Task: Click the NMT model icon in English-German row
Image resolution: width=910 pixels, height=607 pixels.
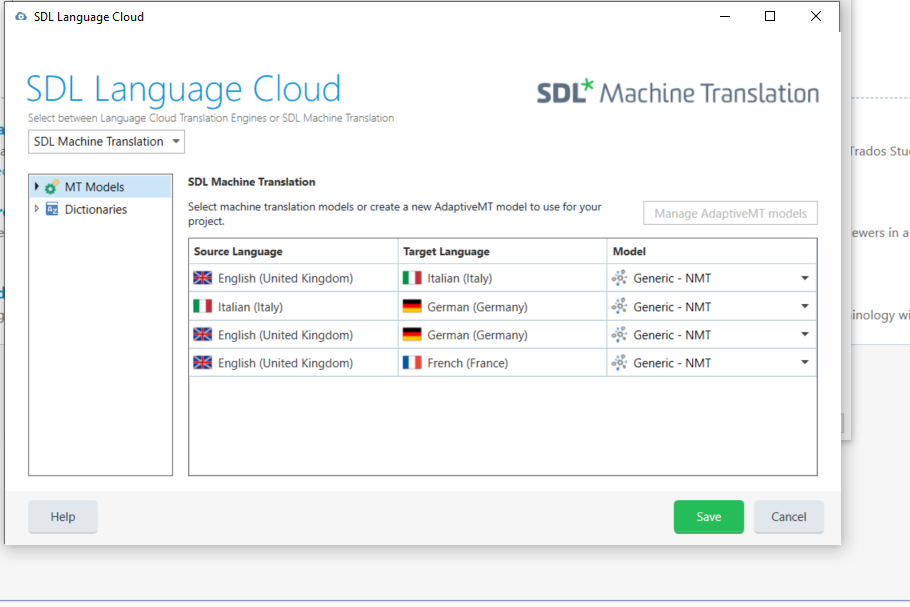Action: [619, 334]
